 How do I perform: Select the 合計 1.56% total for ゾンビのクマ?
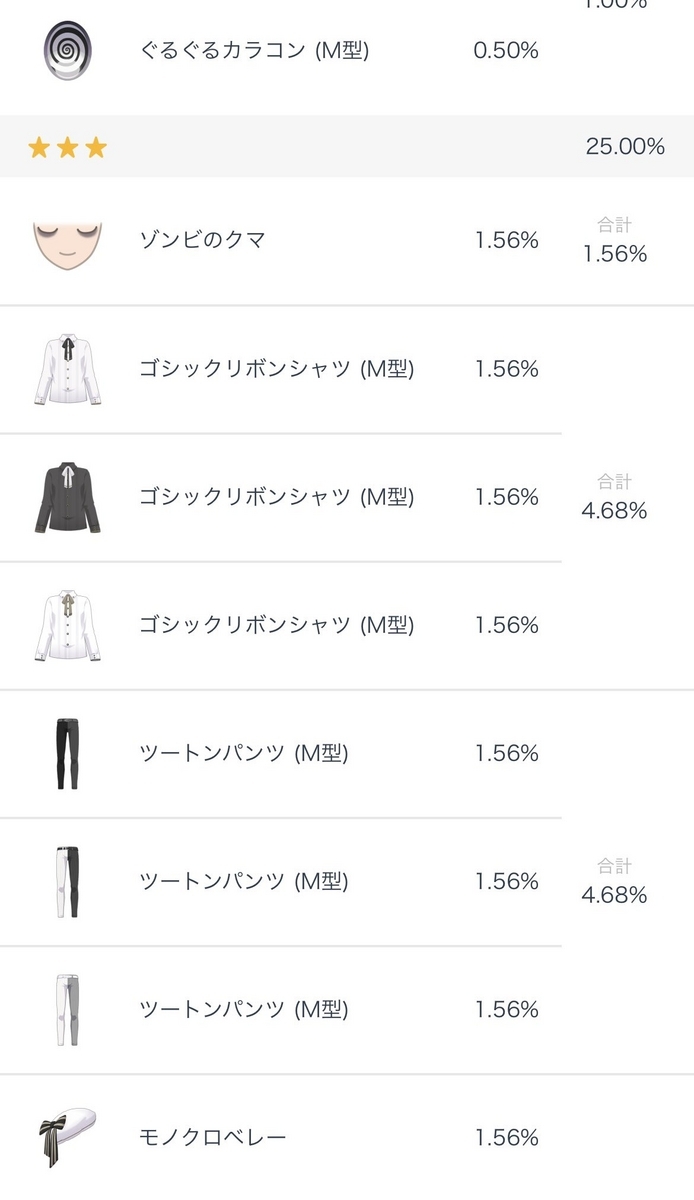click(x=615, y=241)
